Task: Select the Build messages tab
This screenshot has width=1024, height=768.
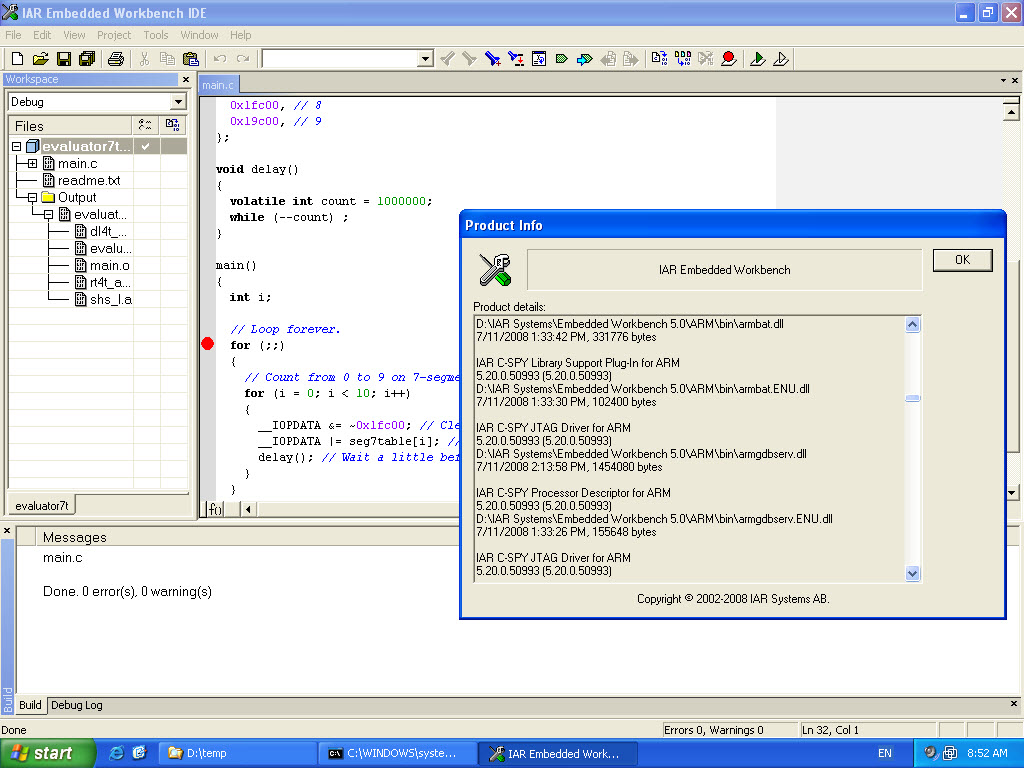Action: (30, 705)
